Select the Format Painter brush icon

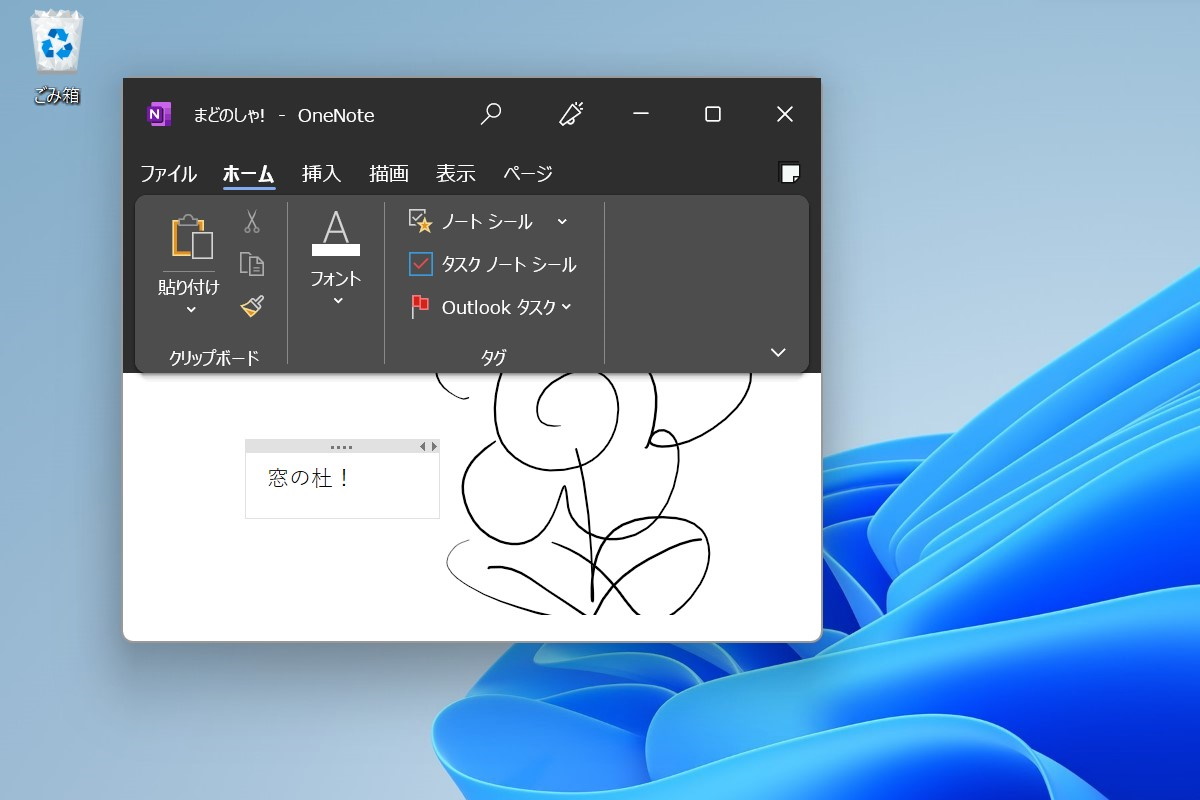tap(252, 307)
